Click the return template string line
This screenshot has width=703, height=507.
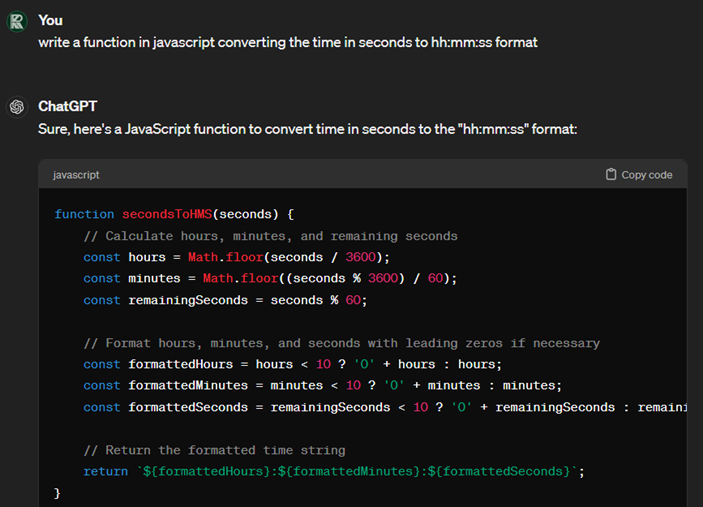(334, 472)
